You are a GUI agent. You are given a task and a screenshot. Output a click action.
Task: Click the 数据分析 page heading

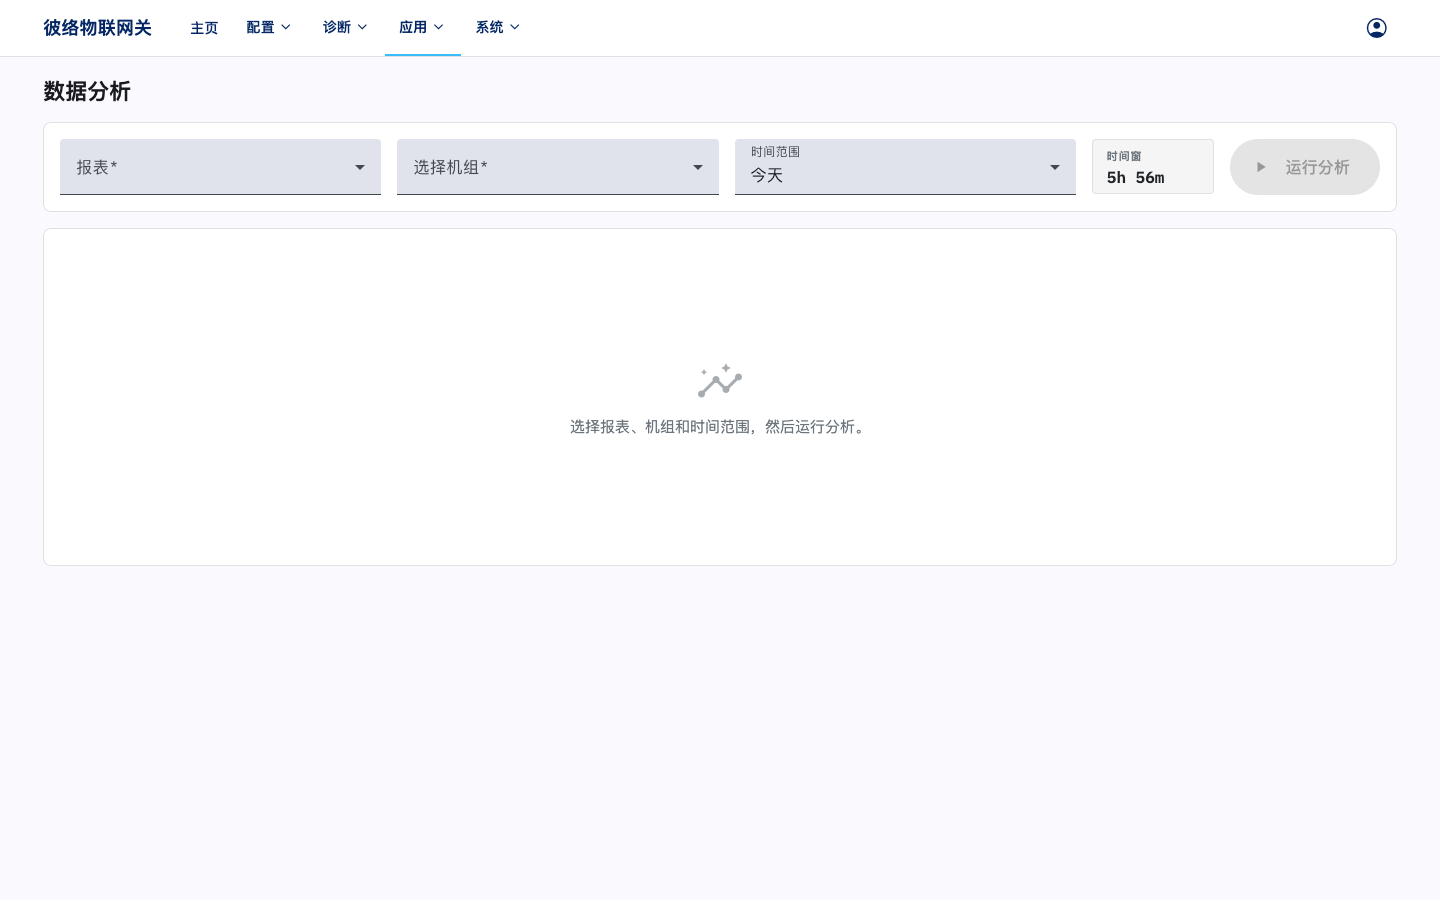(87, 91)
